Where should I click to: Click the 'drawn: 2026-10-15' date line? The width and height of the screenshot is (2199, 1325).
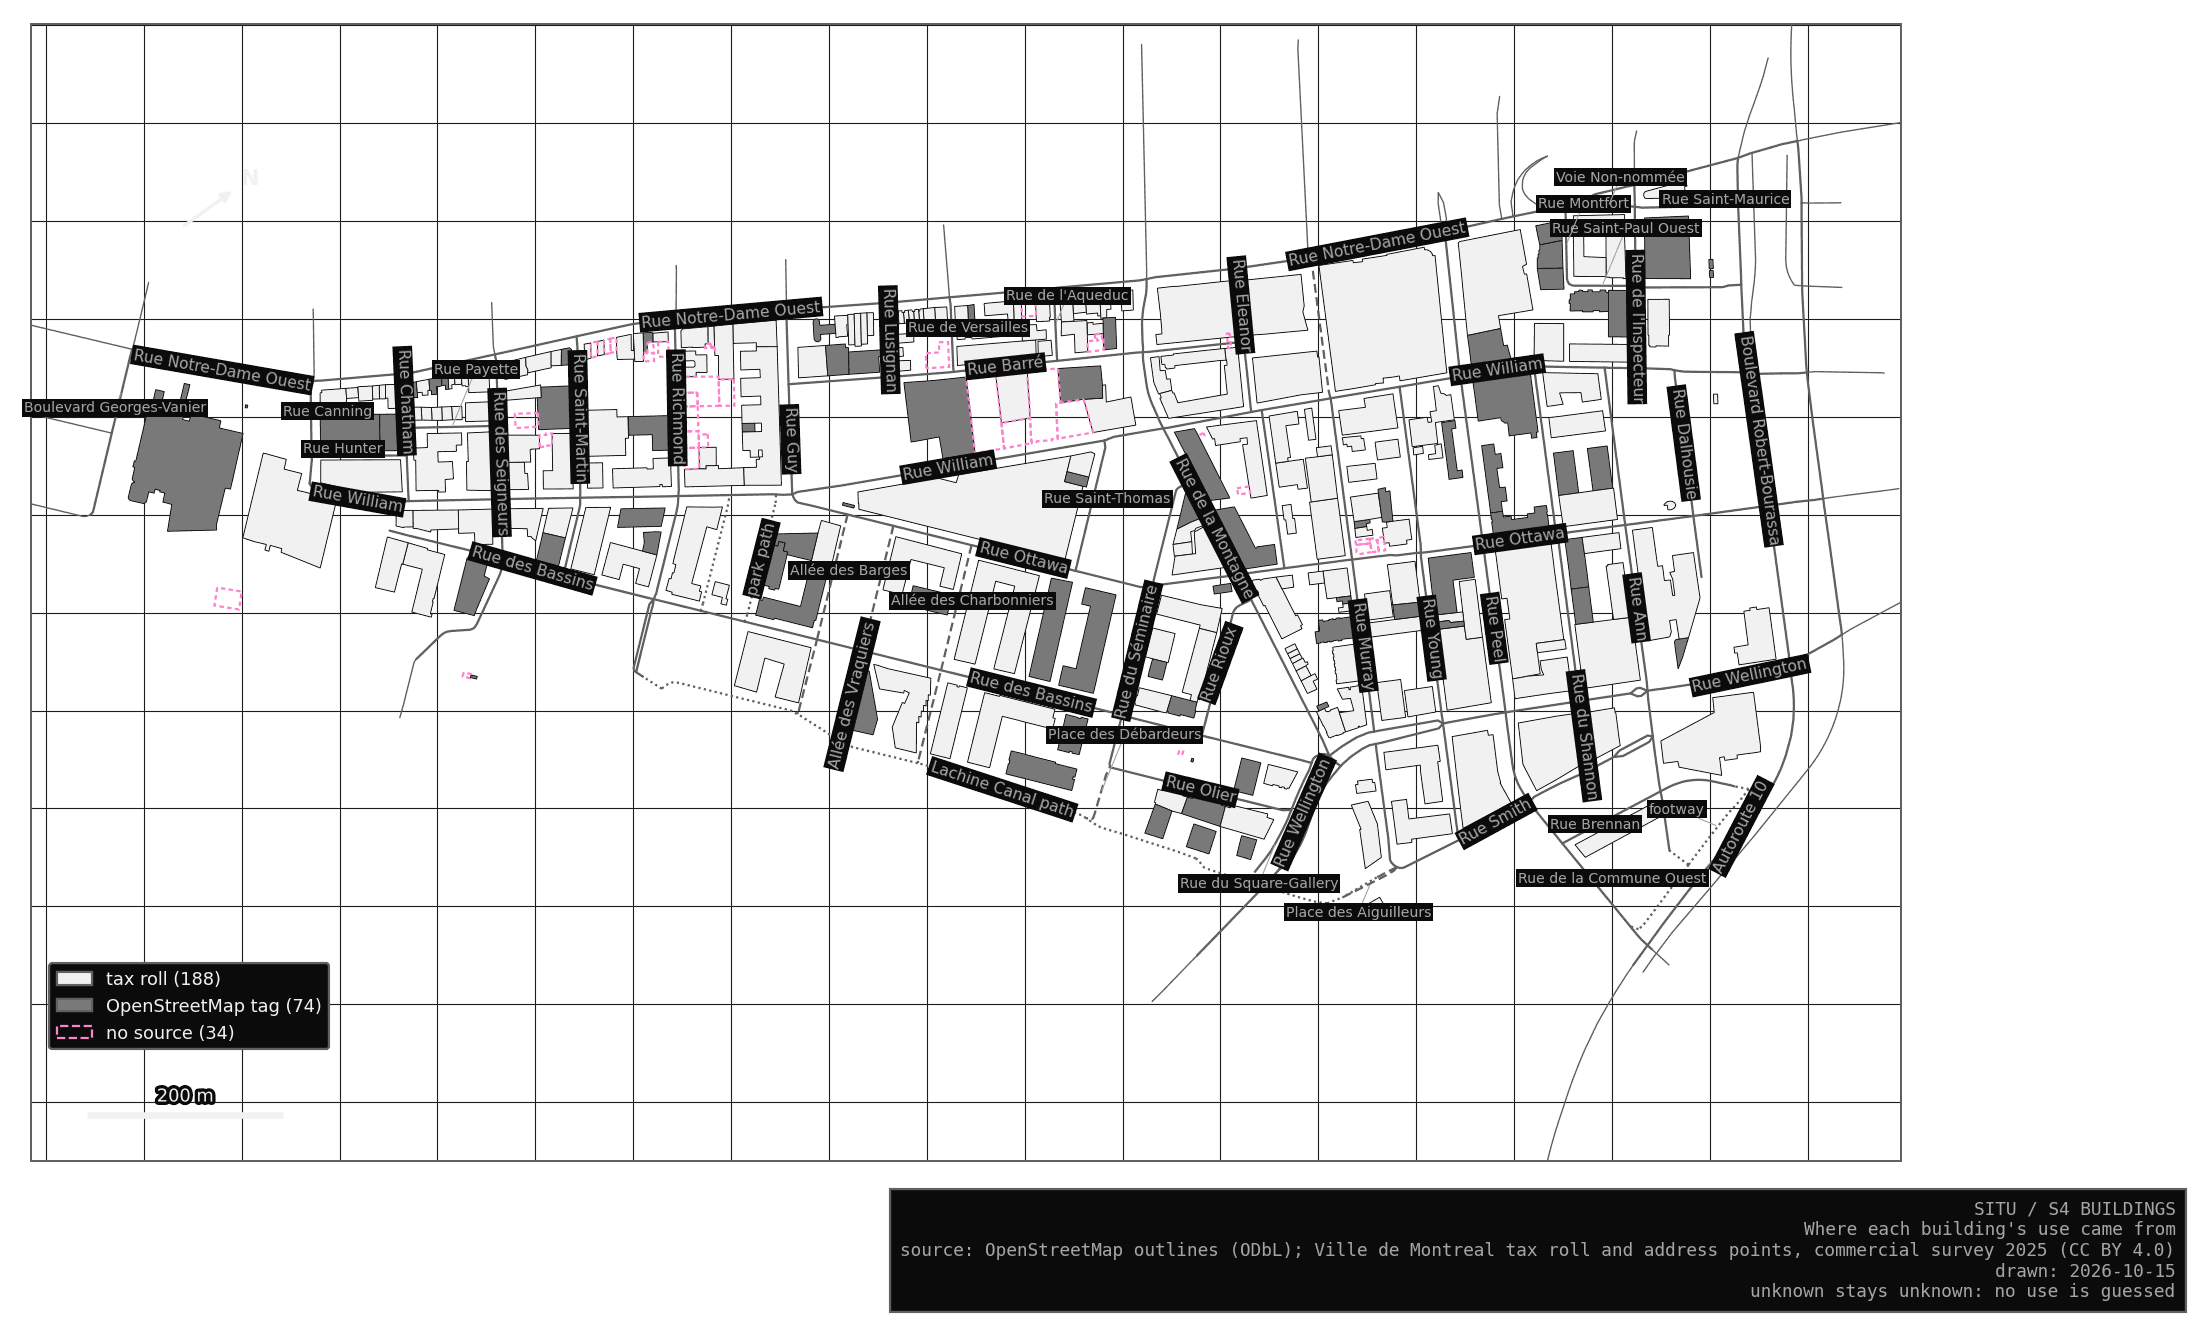pos(2085,1271)
